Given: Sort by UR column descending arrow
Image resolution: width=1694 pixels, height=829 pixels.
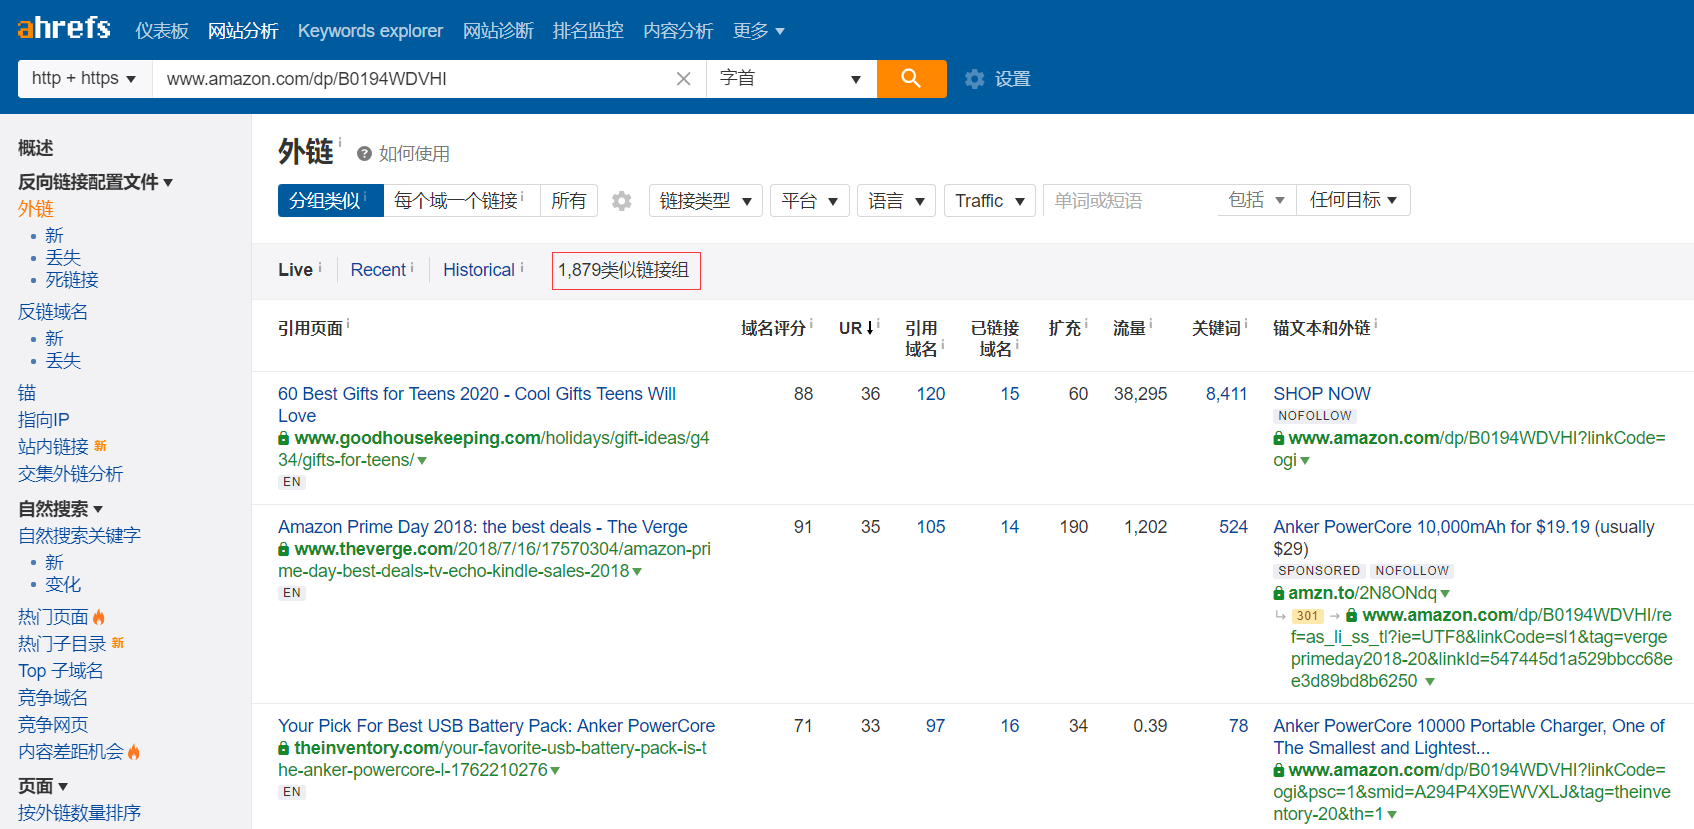Looking at the screenshot, I should click(x=871, y=328).
